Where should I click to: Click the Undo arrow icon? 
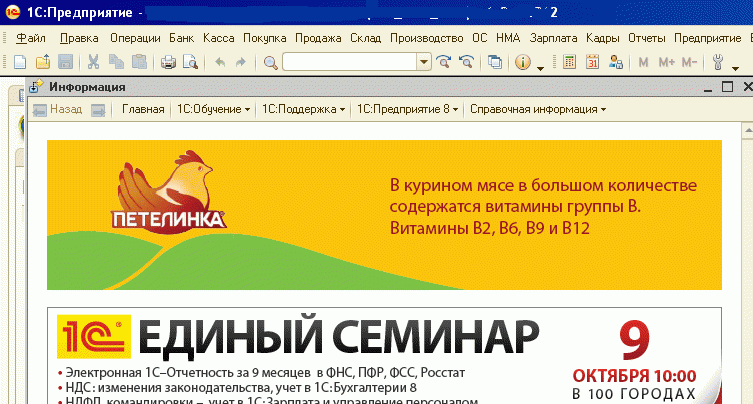(x=220, y=62)
